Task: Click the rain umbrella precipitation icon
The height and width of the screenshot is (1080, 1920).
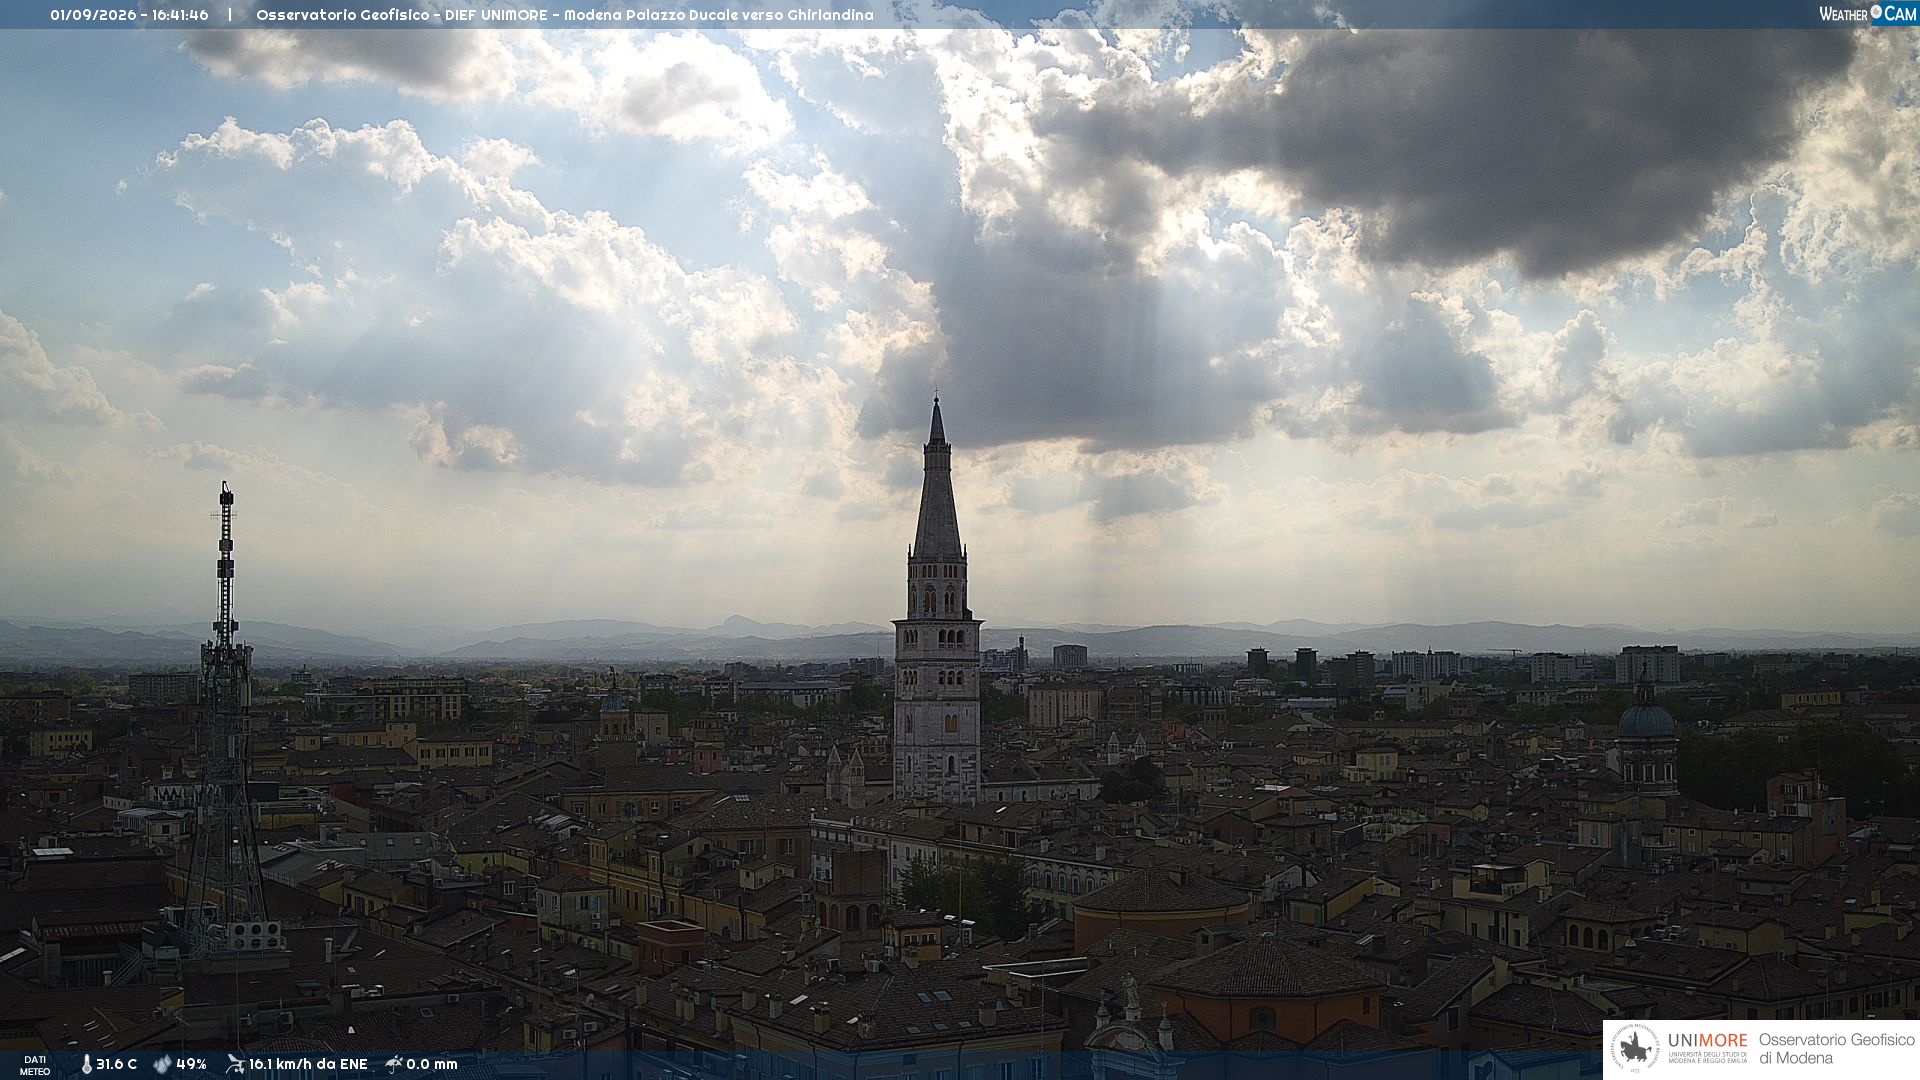Action: pos(394,1064)
